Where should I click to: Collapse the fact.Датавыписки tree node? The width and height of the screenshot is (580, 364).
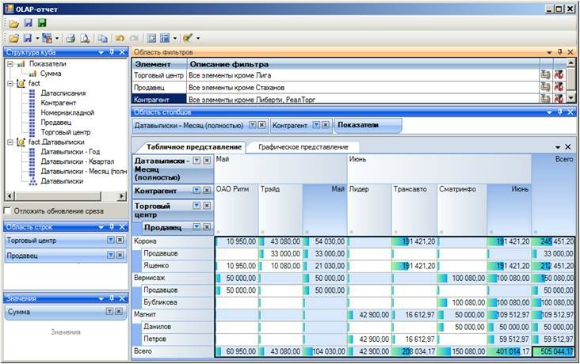point(10,142)
